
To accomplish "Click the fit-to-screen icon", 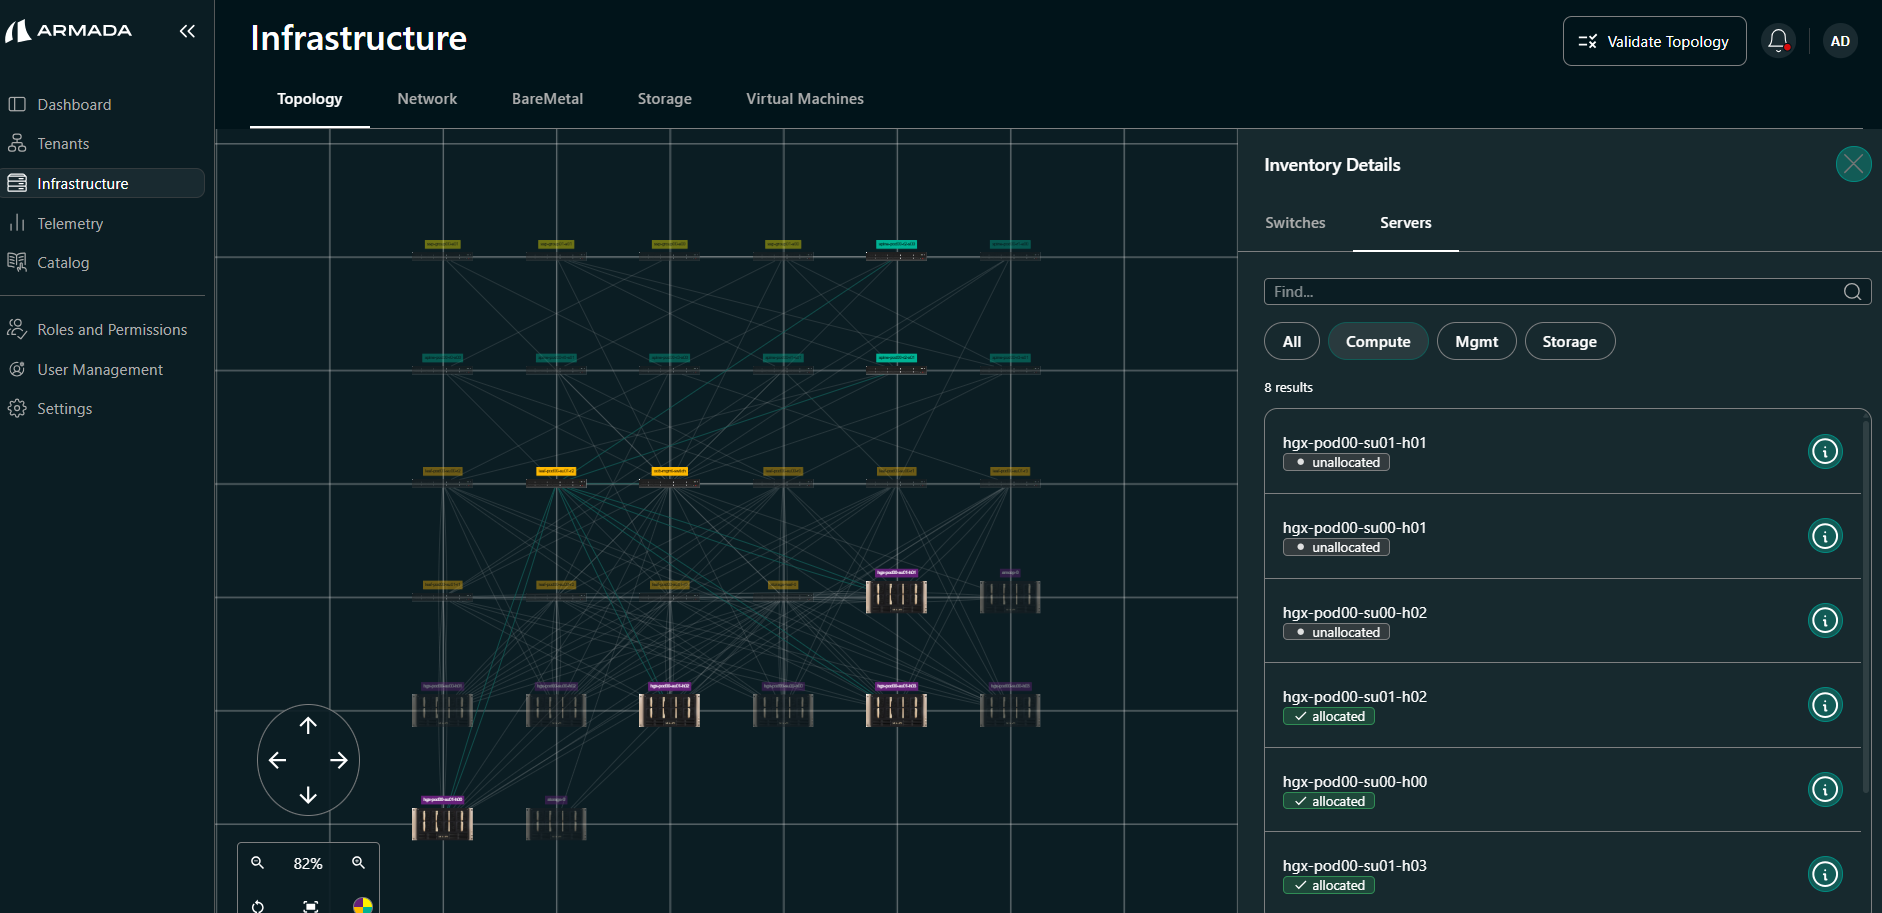I will click(311, 906).
